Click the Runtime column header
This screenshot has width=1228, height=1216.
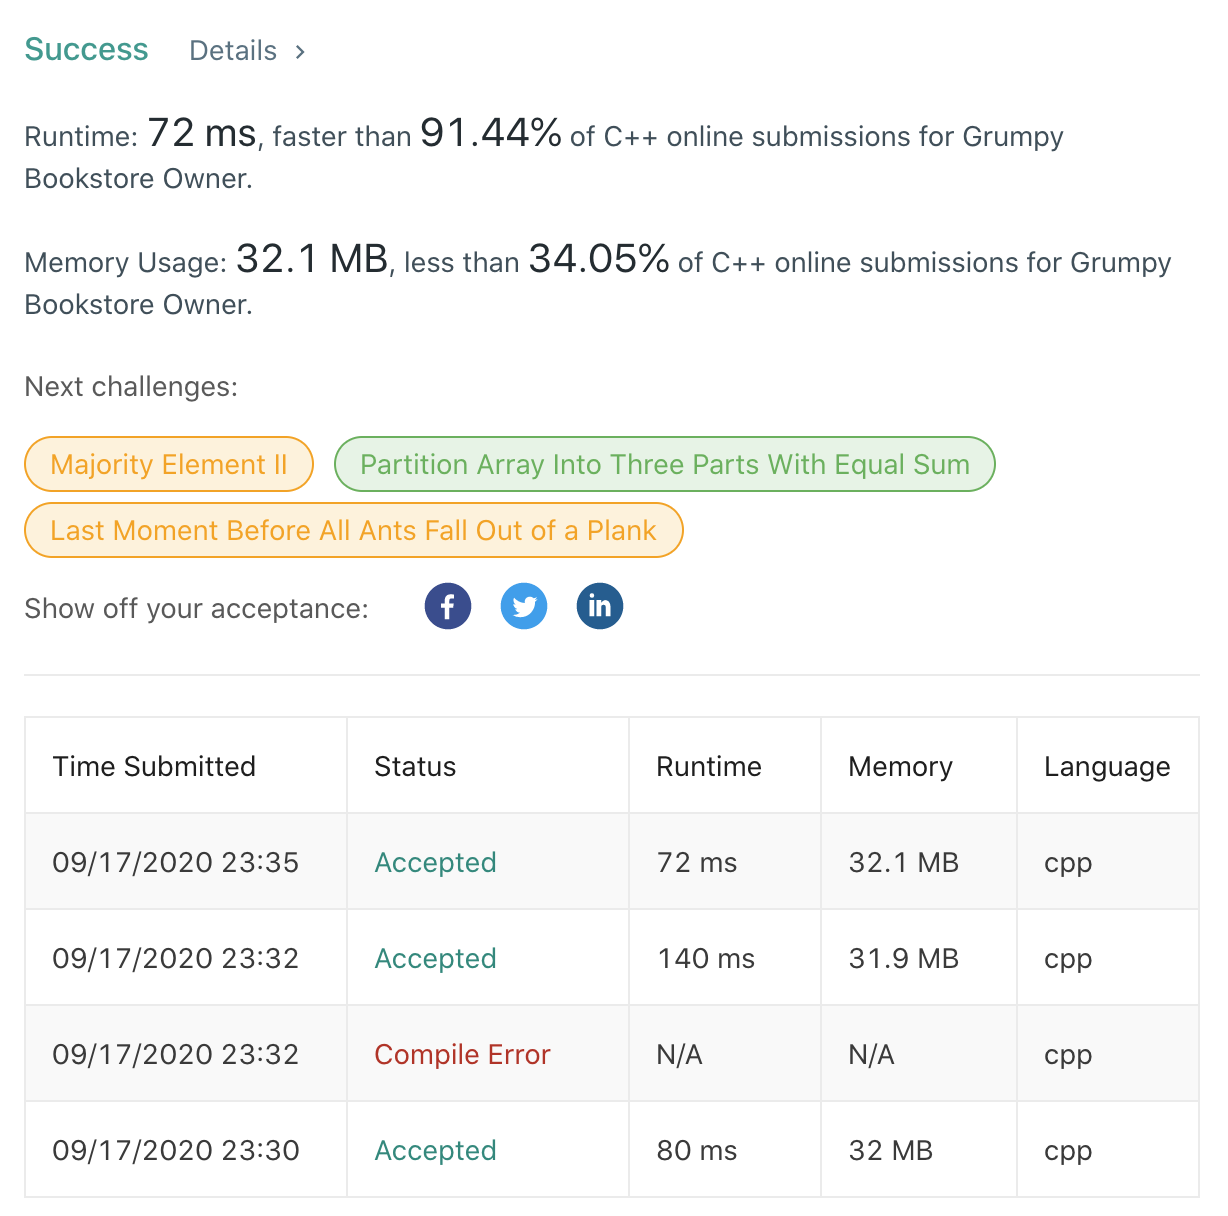point(708,766)
